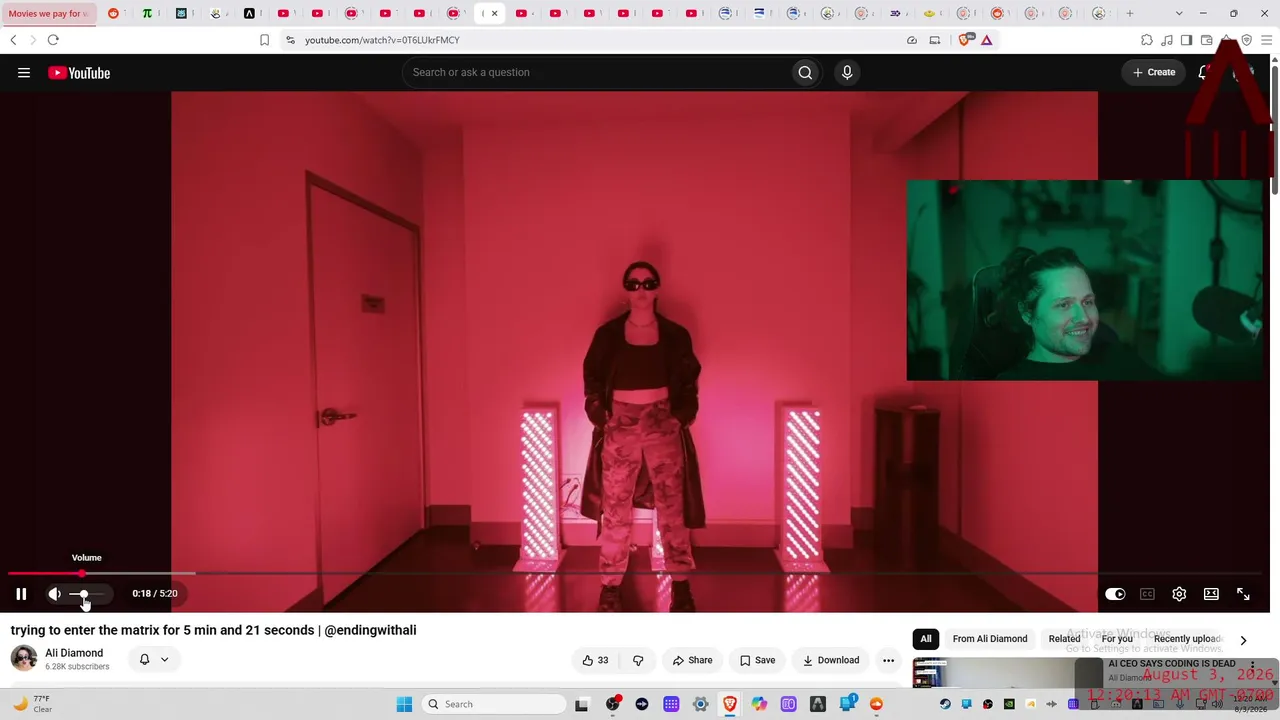1280x720 pixels.
Task: Like the video with thumbs up
Action: [595, 660]
